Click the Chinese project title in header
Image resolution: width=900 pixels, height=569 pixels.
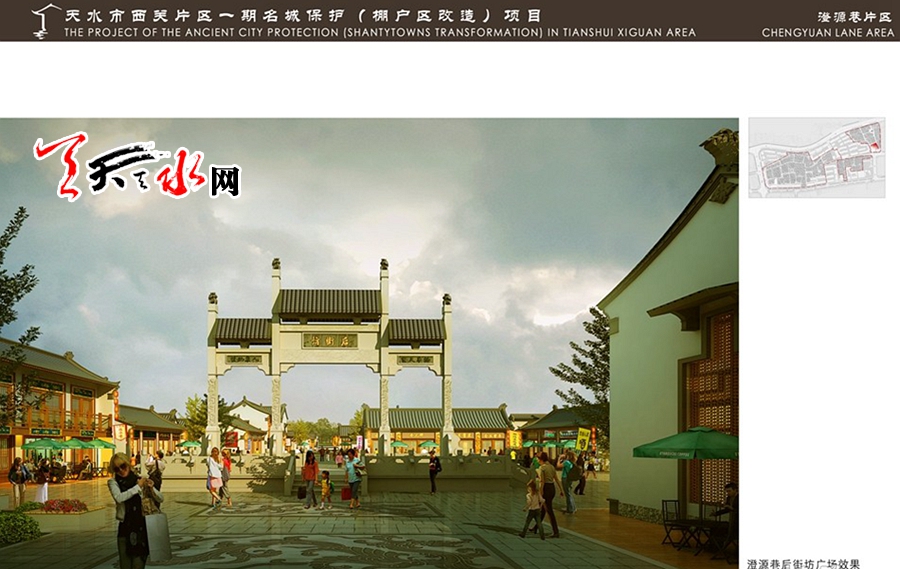(x=302, y=15)
